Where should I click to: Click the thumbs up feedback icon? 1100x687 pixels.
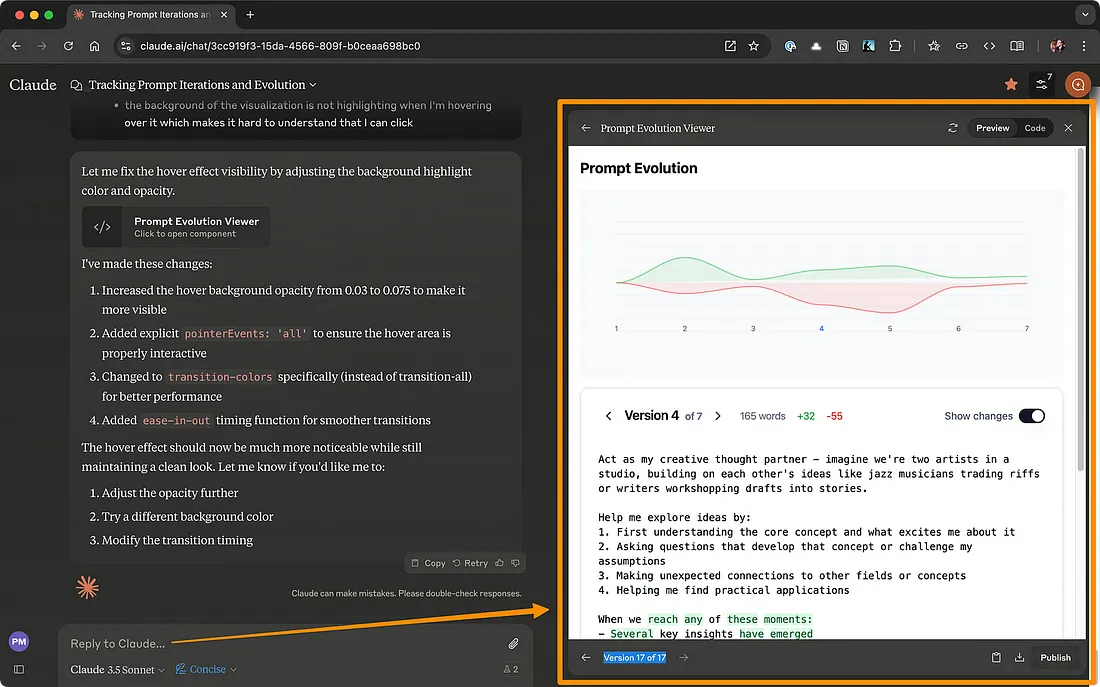(x=500, y=563)
